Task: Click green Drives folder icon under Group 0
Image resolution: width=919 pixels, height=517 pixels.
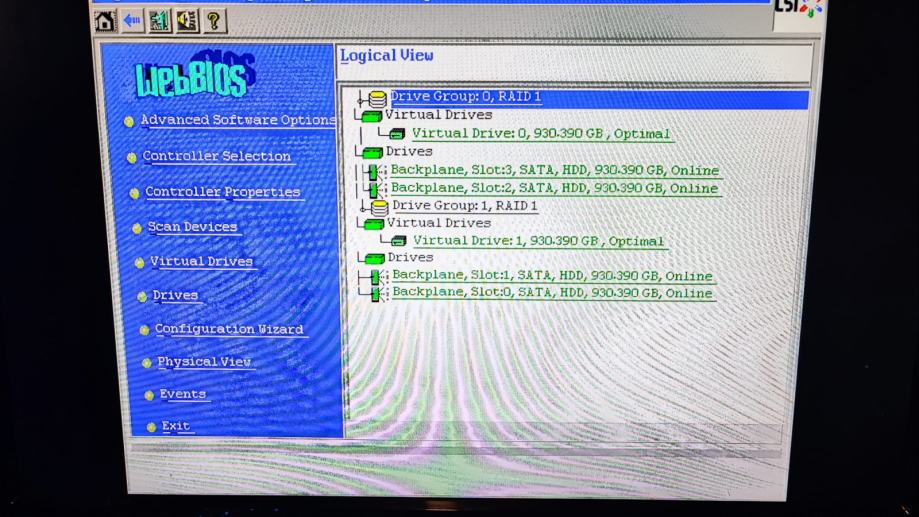Action: 373,153
